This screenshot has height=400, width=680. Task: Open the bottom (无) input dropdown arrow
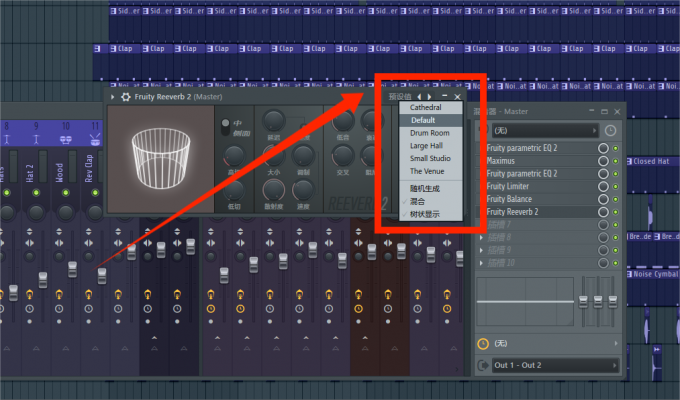(x=615, y=343)
